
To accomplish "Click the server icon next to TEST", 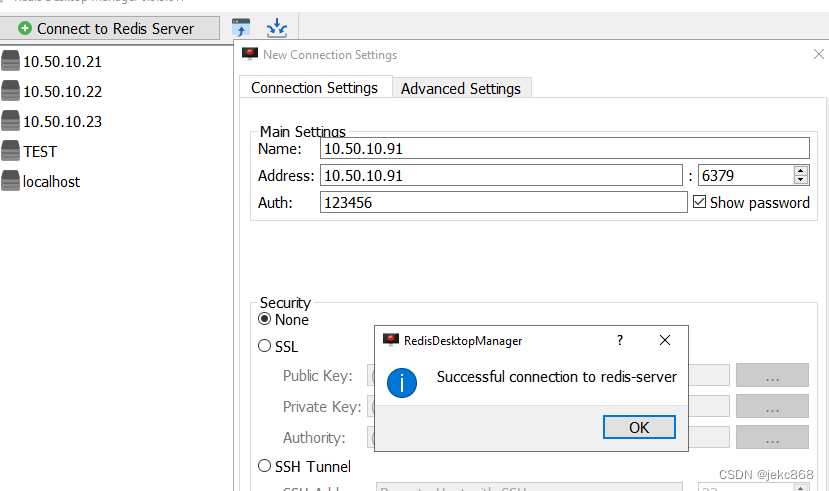I will tap(10, 151).
